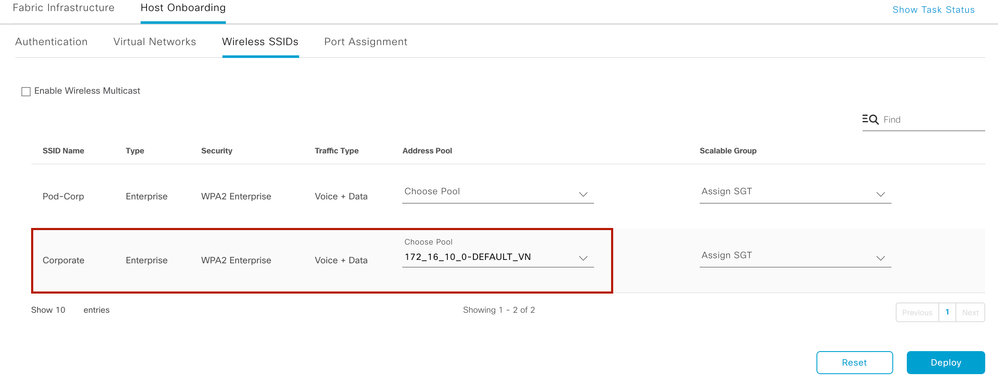This screenshot has width=998, height=392.
Task: Click the Deploy button
Action: (946, 362)
